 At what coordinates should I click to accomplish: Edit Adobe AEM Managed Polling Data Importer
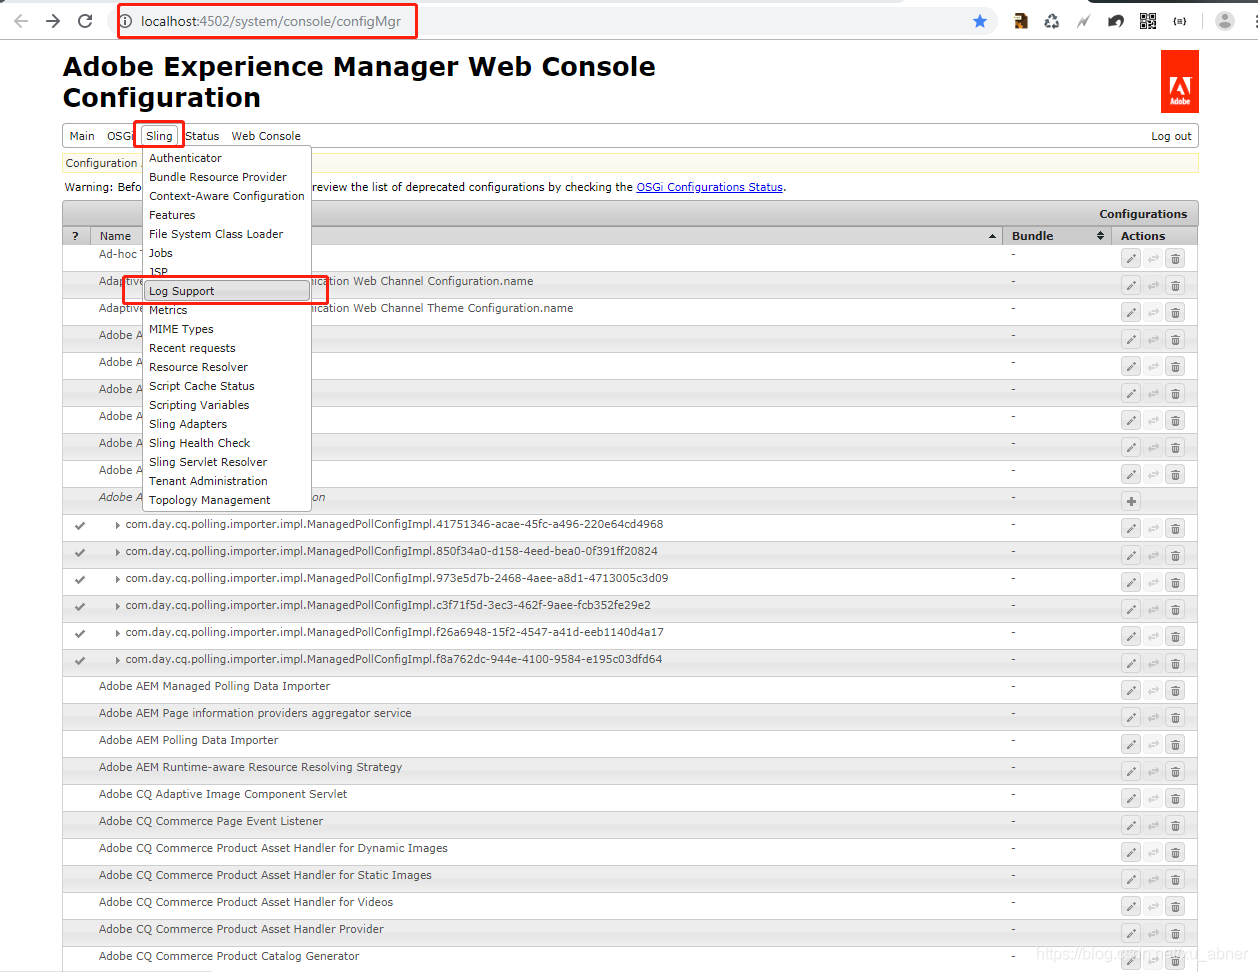1131,691
